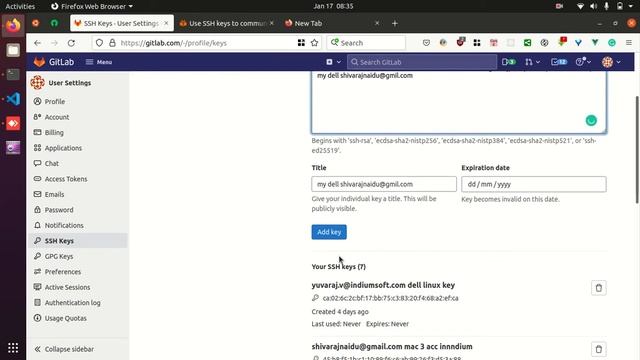Switch to the SSH Keys - User Settings tab

121,23
